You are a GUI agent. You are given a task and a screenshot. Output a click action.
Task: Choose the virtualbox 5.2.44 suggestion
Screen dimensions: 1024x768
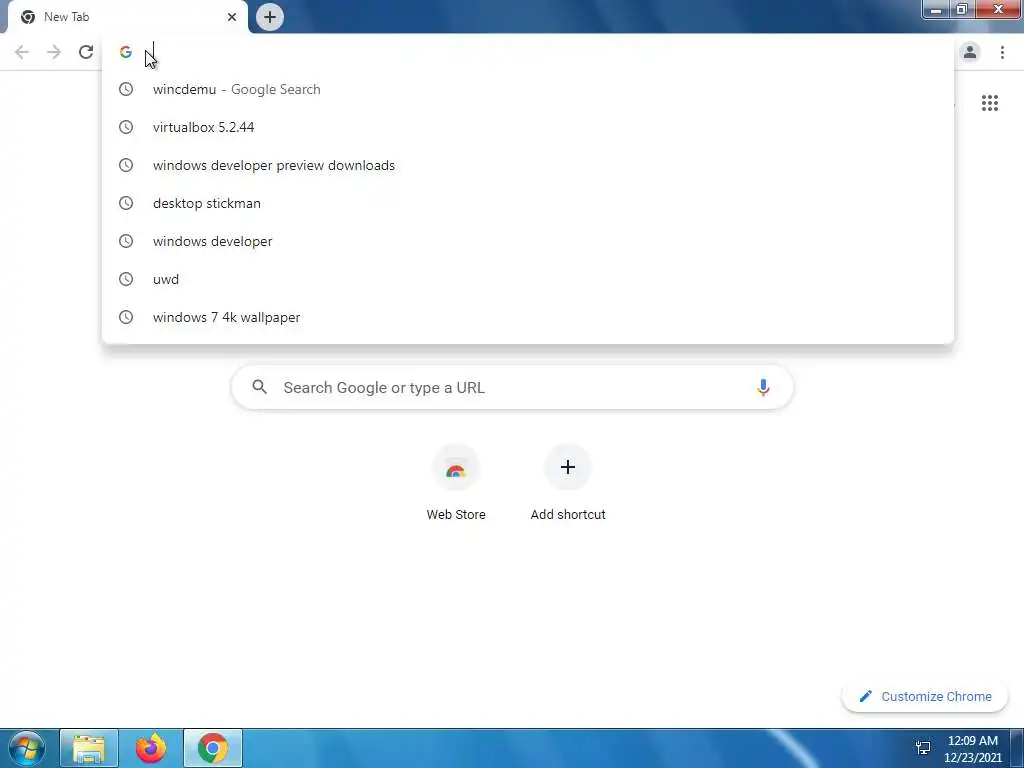pyautogui.click(x=528, y=127)
